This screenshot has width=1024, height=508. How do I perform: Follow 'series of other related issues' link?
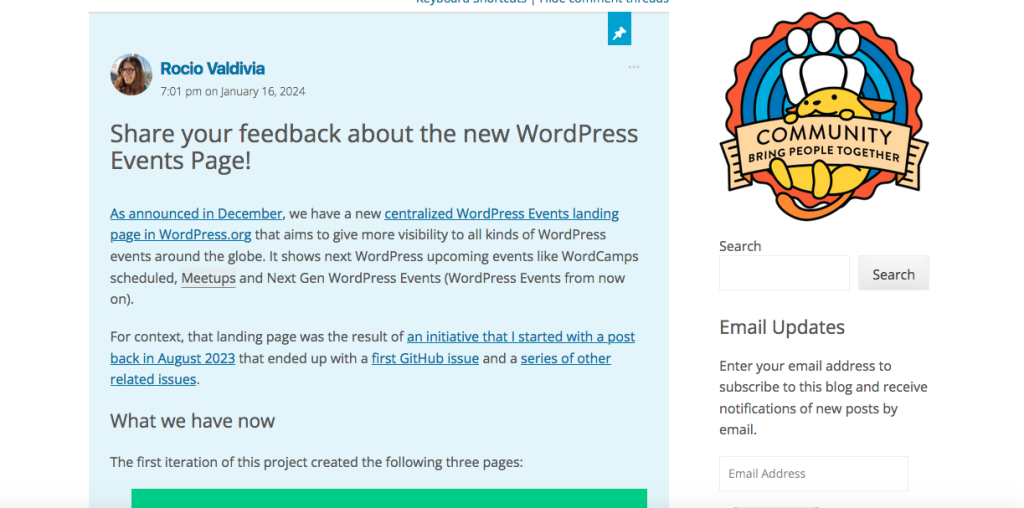tap(360, 369)
